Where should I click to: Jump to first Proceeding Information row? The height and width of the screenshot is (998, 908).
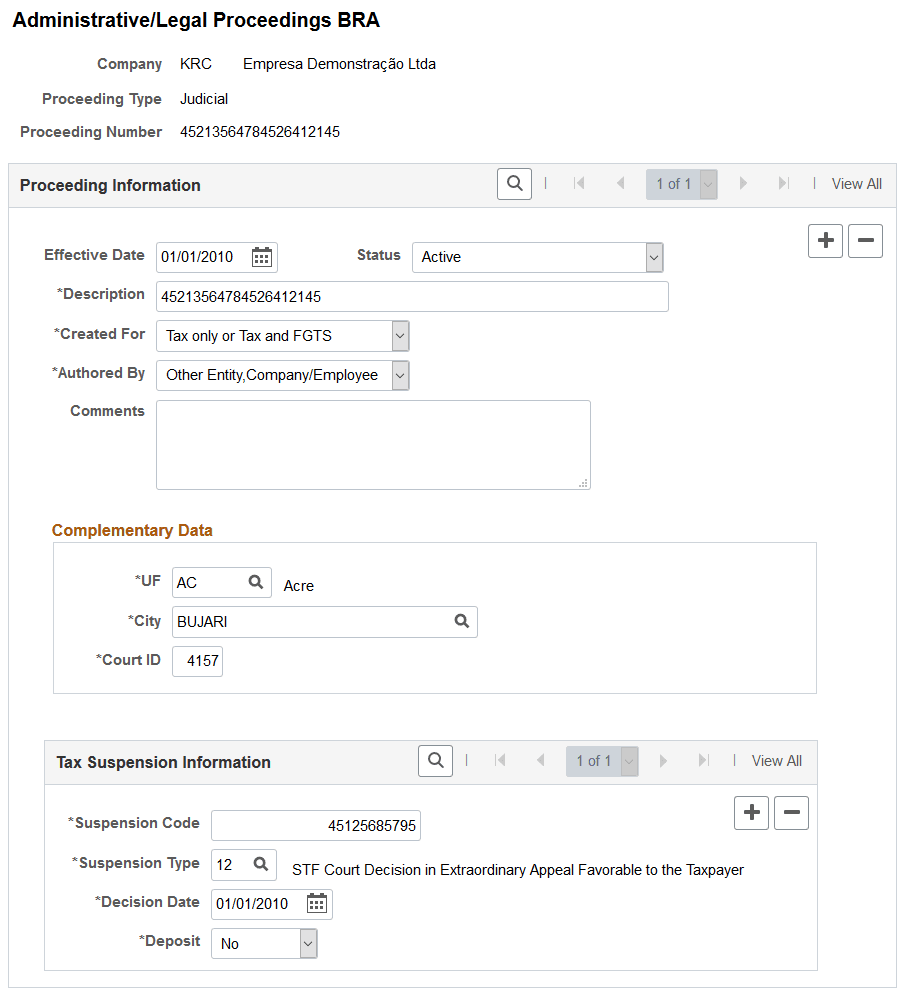click(579, 184)
